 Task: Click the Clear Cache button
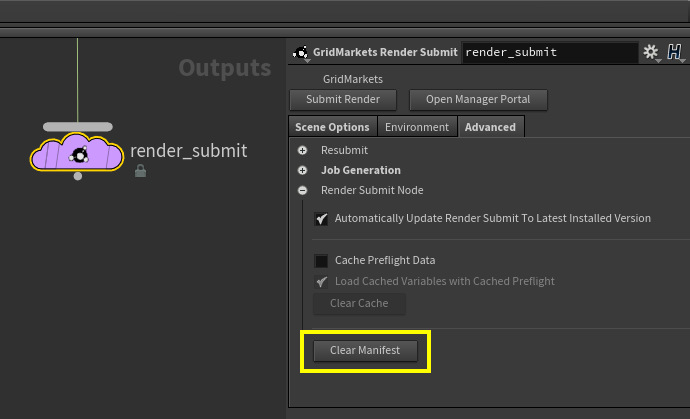point(359,303)
